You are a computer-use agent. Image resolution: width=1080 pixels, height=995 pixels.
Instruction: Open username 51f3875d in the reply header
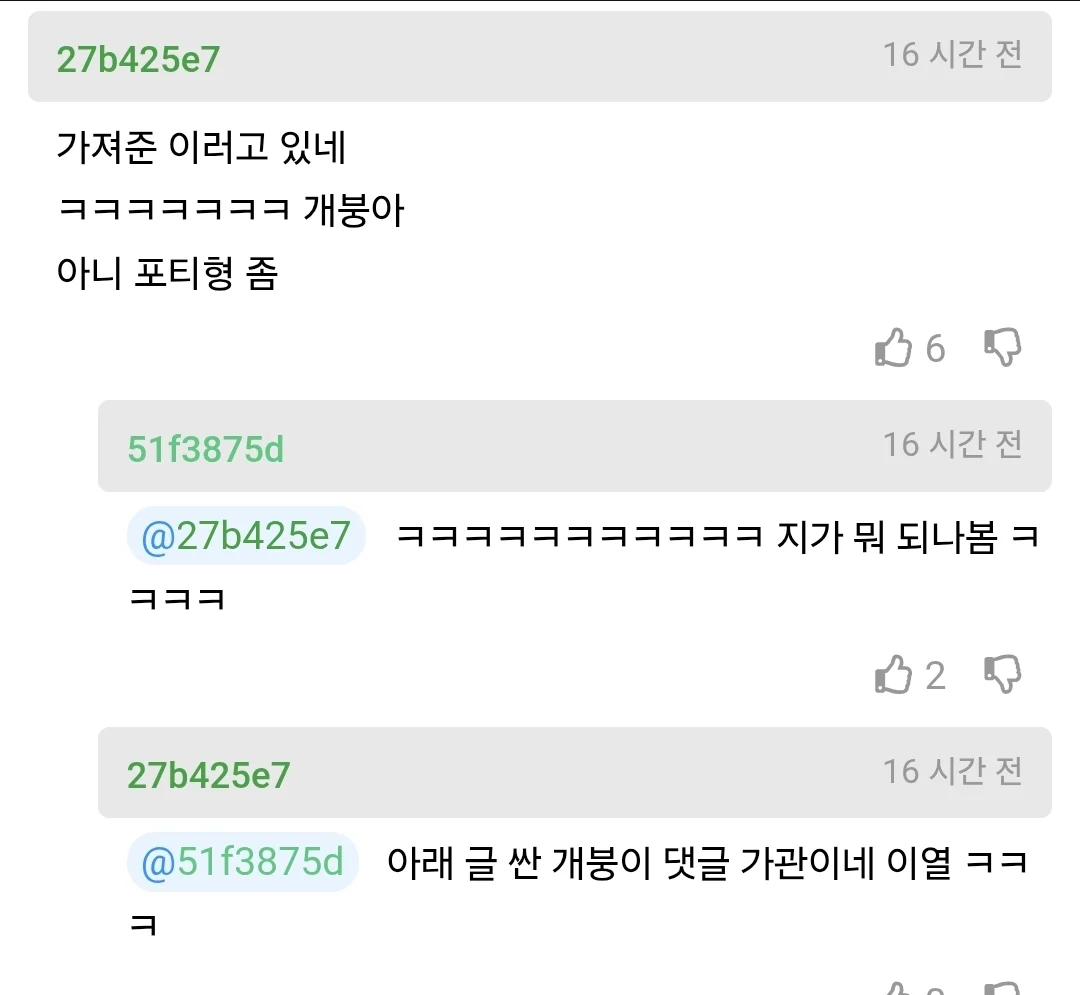point(206,449)
